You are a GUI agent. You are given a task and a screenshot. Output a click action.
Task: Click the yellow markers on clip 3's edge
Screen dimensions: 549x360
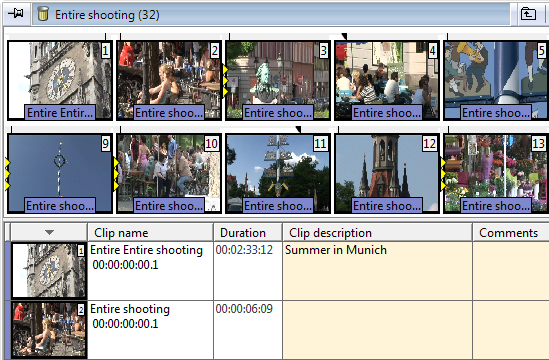pyautogui.click(x=225, y=81)
